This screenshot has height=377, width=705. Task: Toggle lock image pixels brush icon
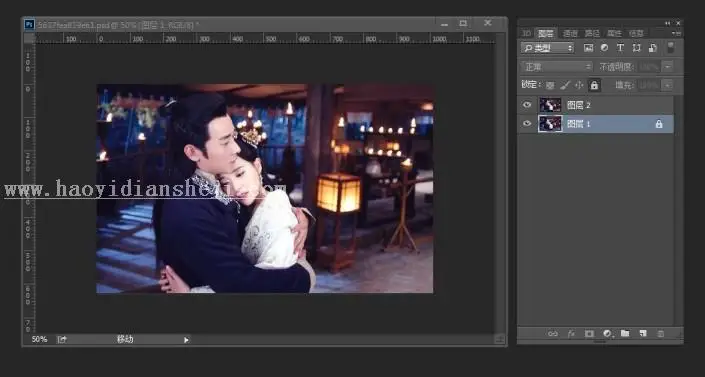pos(565,85)
